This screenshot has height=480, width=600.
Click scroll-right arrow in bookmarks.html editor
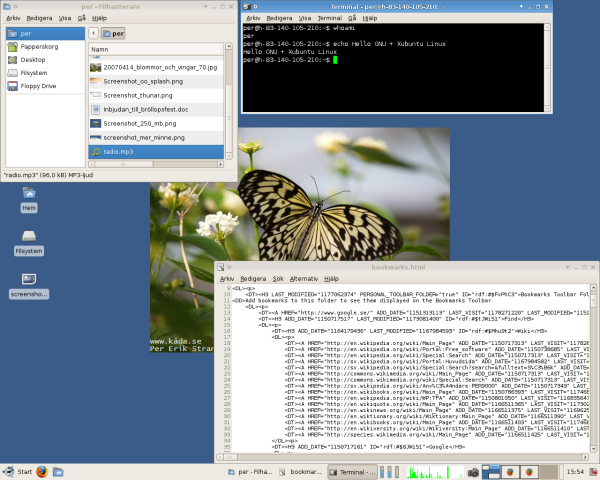(585, 457)
